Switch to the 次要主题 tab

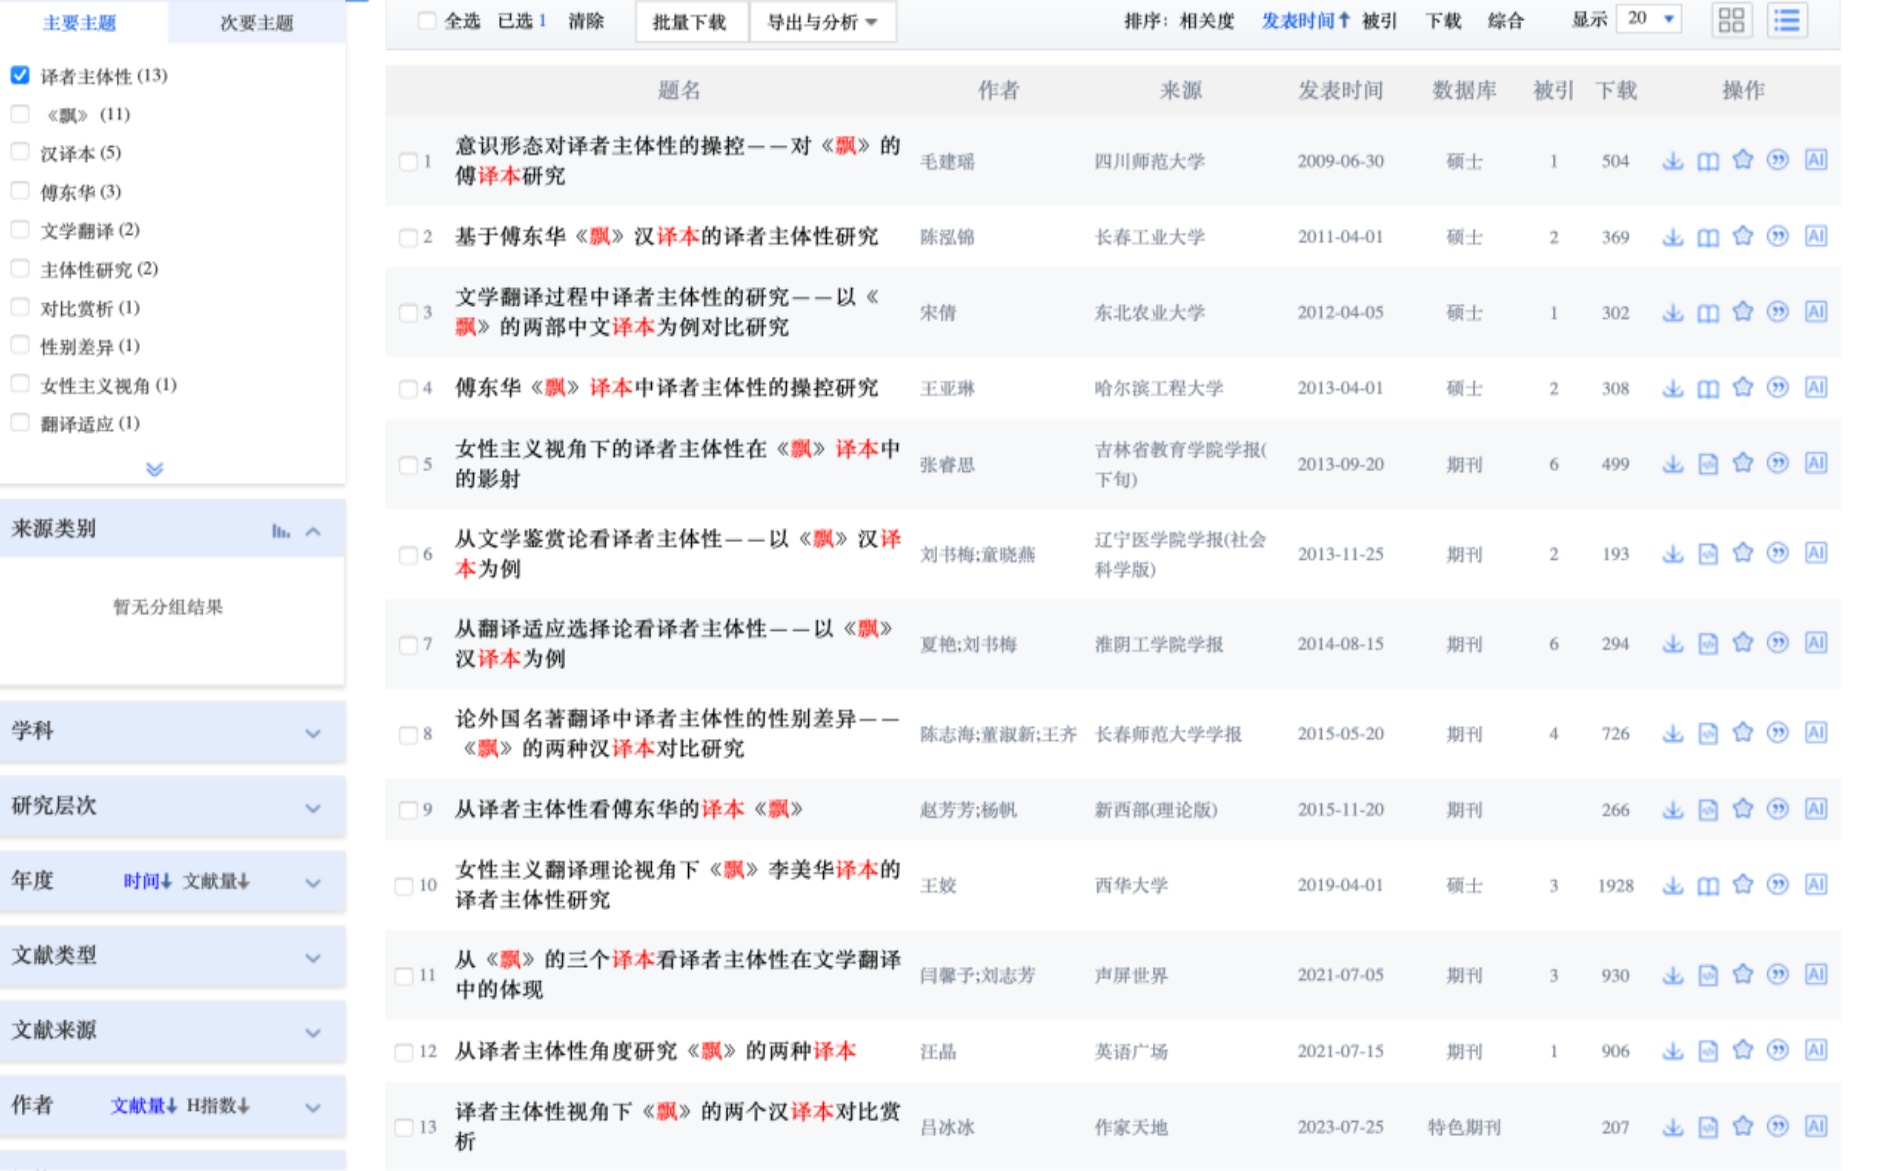pos(256,22)
